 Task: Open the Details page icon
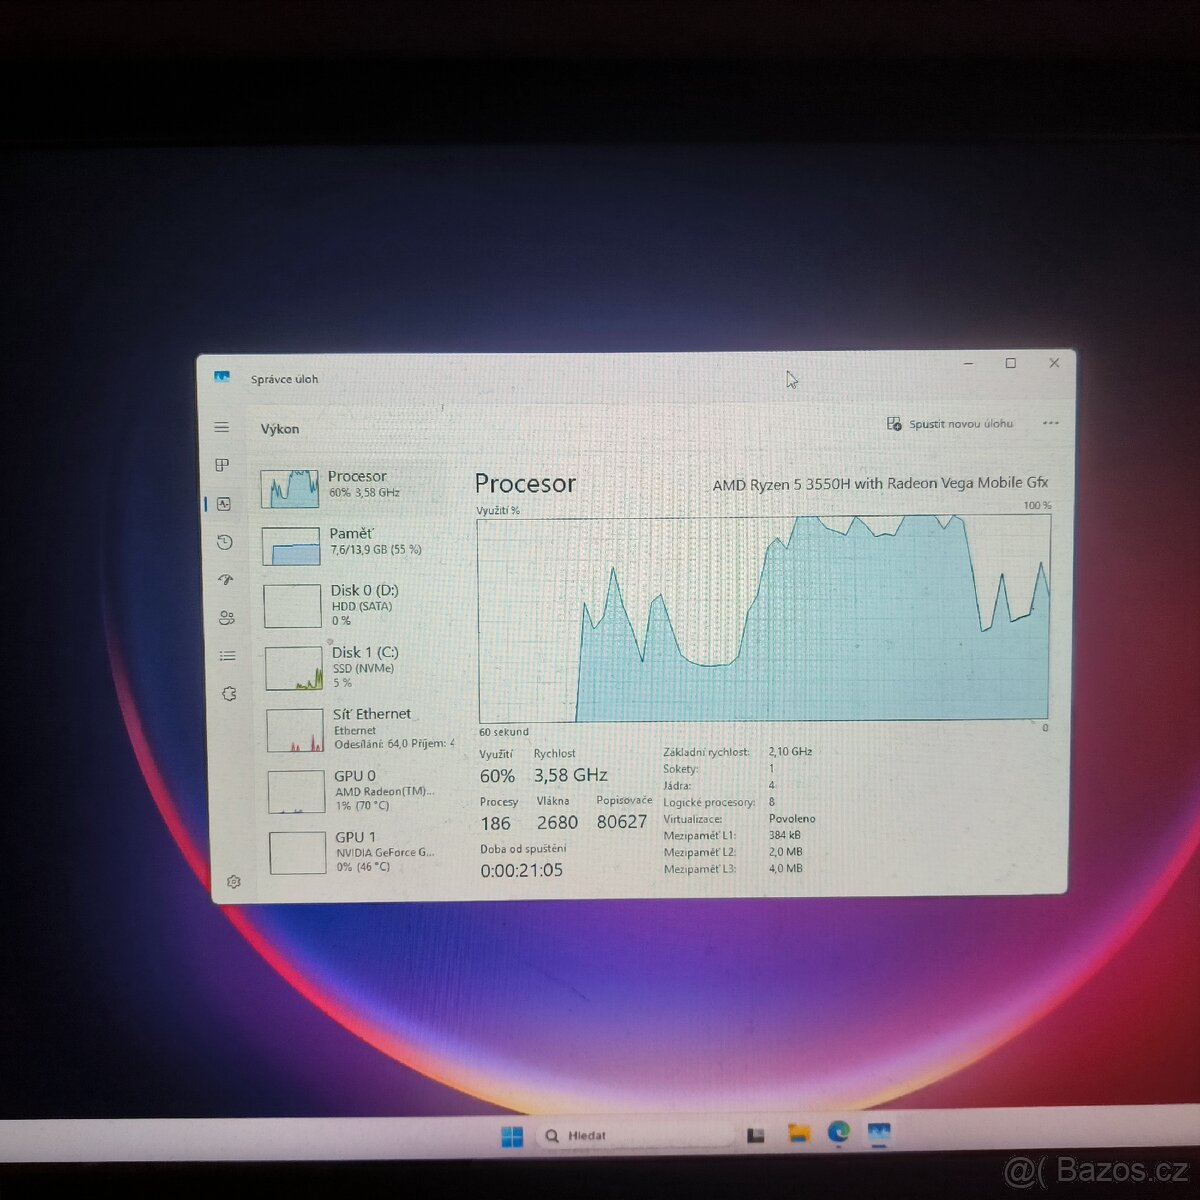pos(228,656)
